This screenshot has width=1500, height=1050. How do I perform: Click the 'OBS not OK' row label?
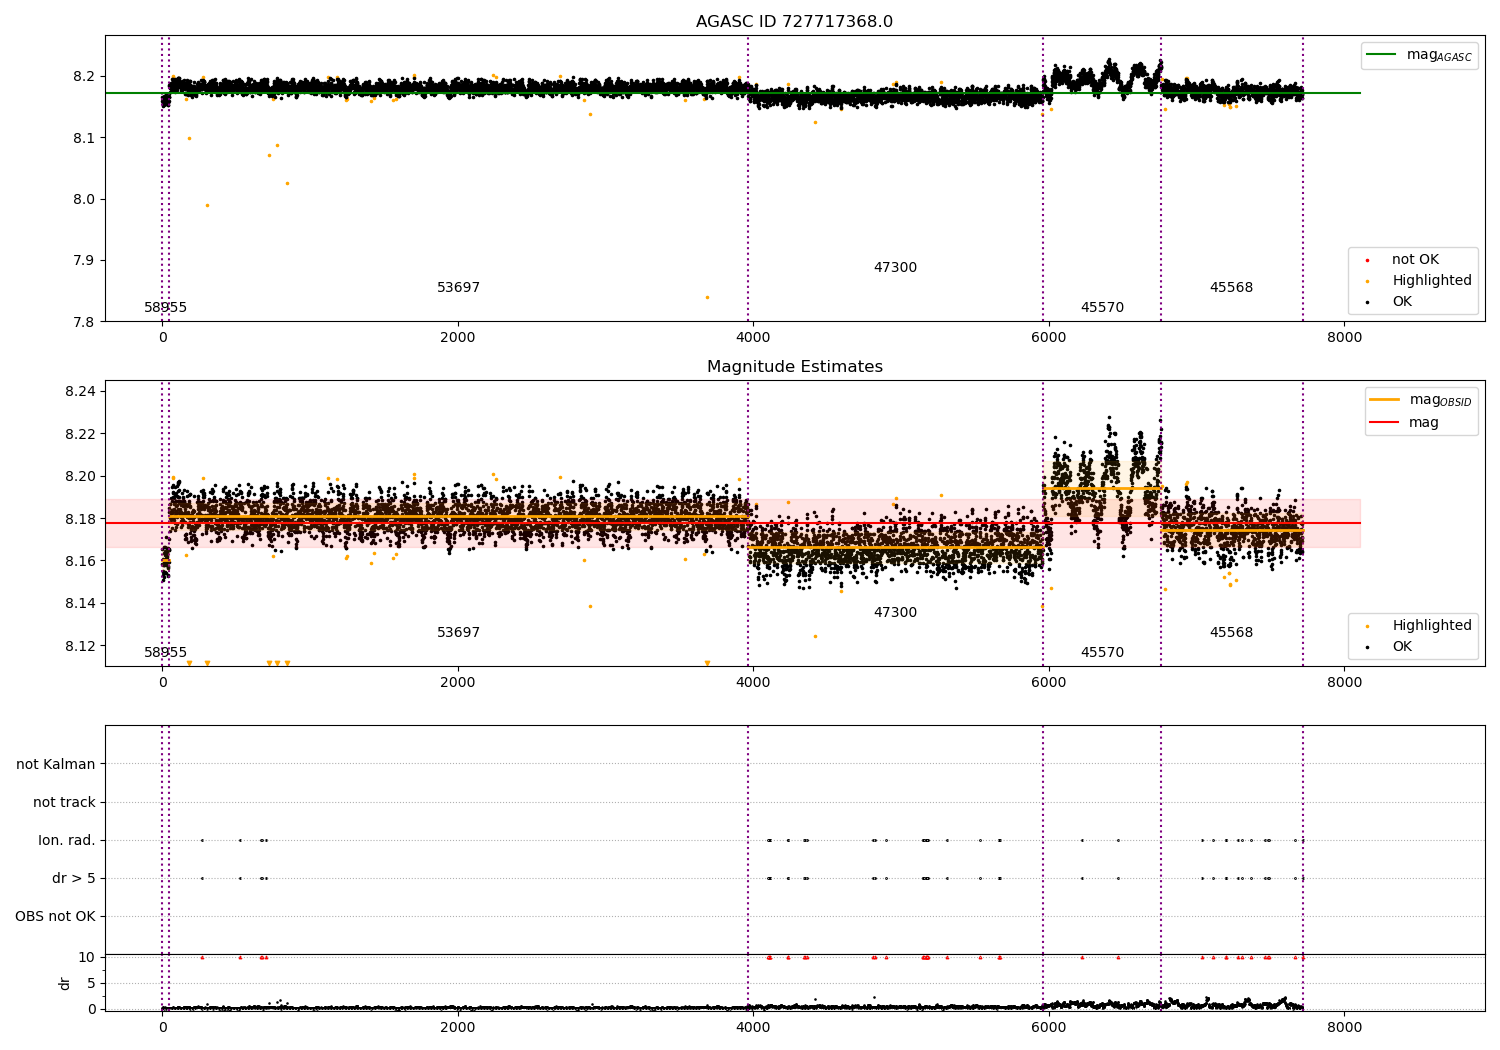point(55,917)
